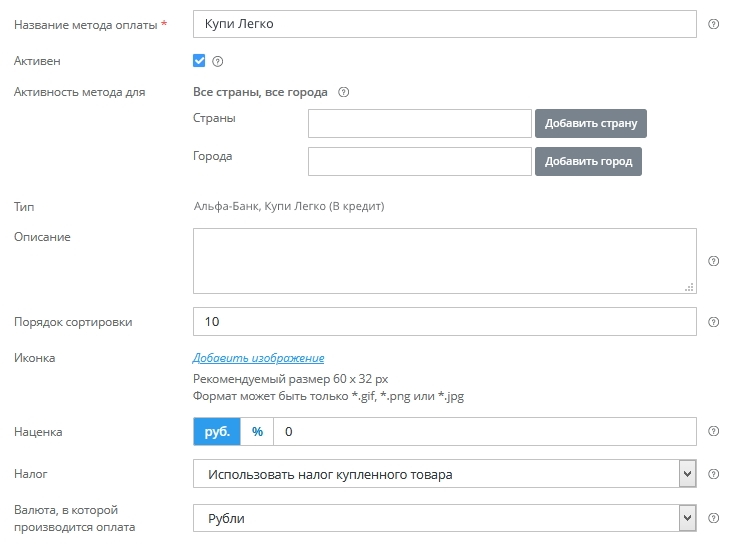
Task: Switch markup type to percent (%)
Action: click(x=257, y=432)
